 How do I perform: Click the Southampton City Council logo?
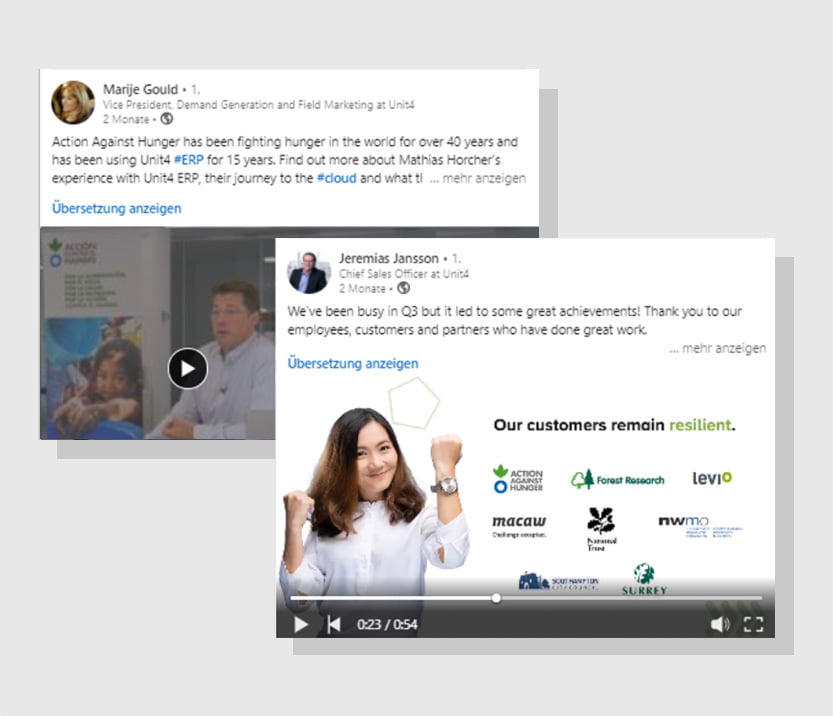(x=558, y=581)
